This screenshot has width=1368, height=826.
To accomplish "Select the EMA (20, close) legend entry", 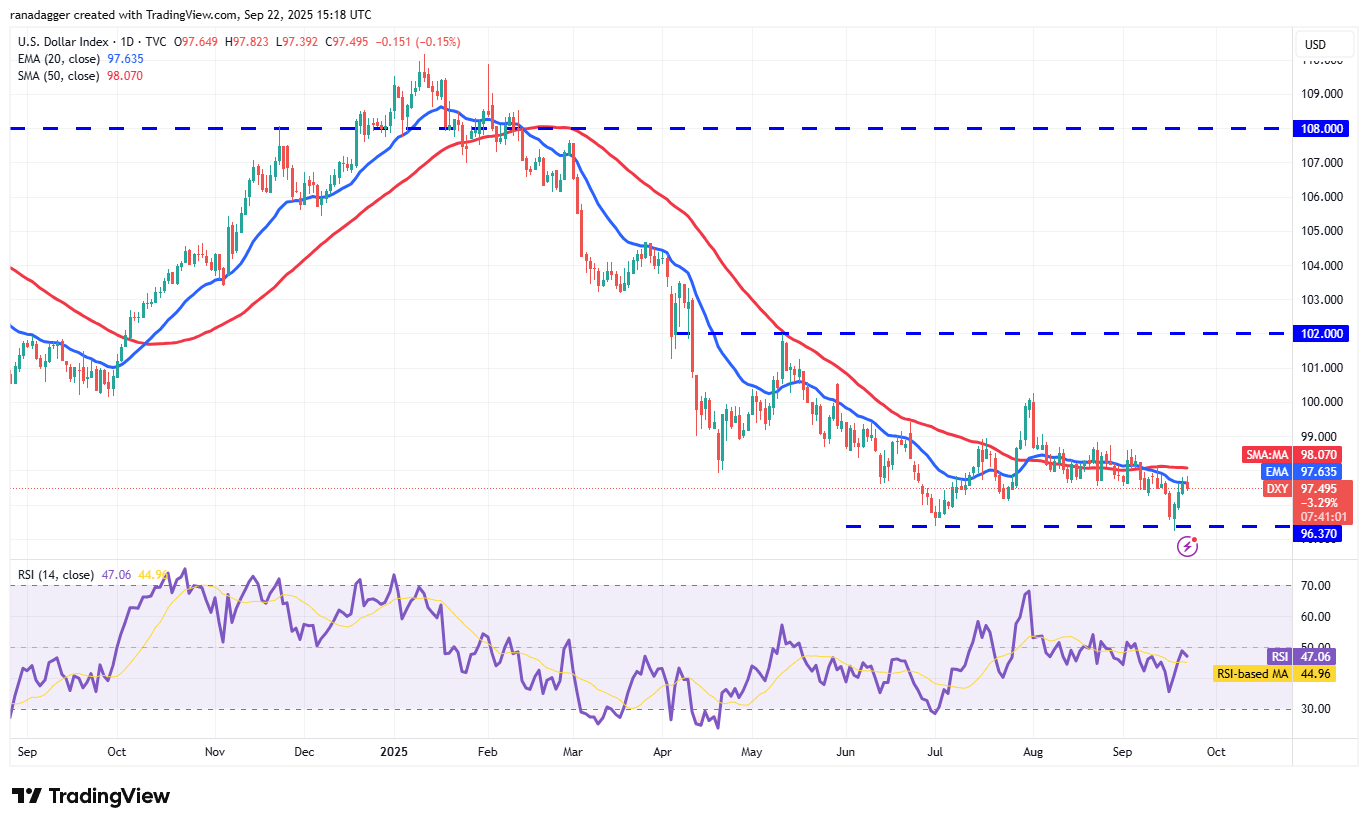I will tap(57, 59).
